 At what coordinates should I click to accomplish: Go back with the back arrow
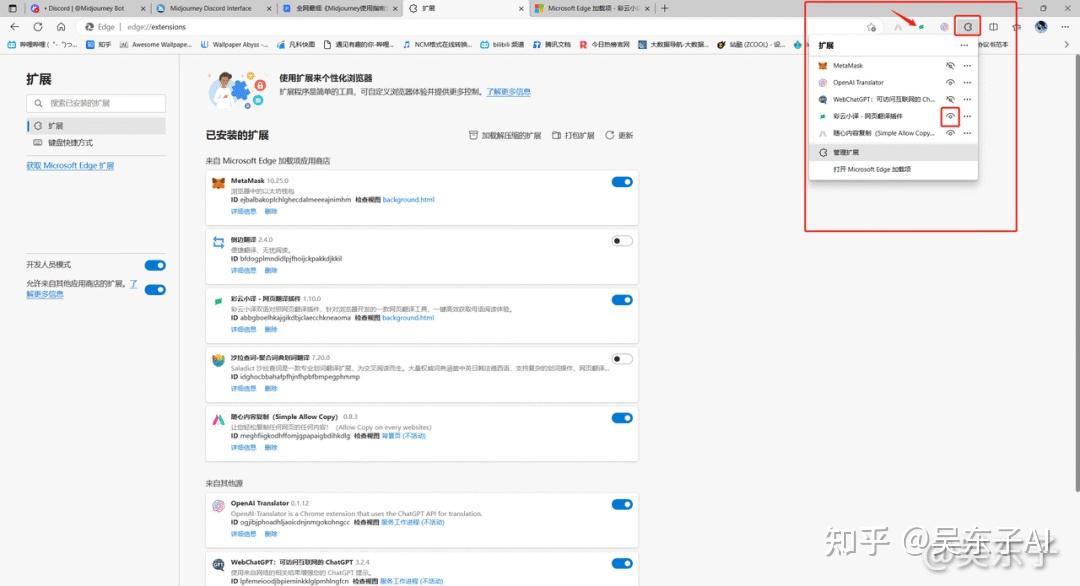tap(14, 27)
